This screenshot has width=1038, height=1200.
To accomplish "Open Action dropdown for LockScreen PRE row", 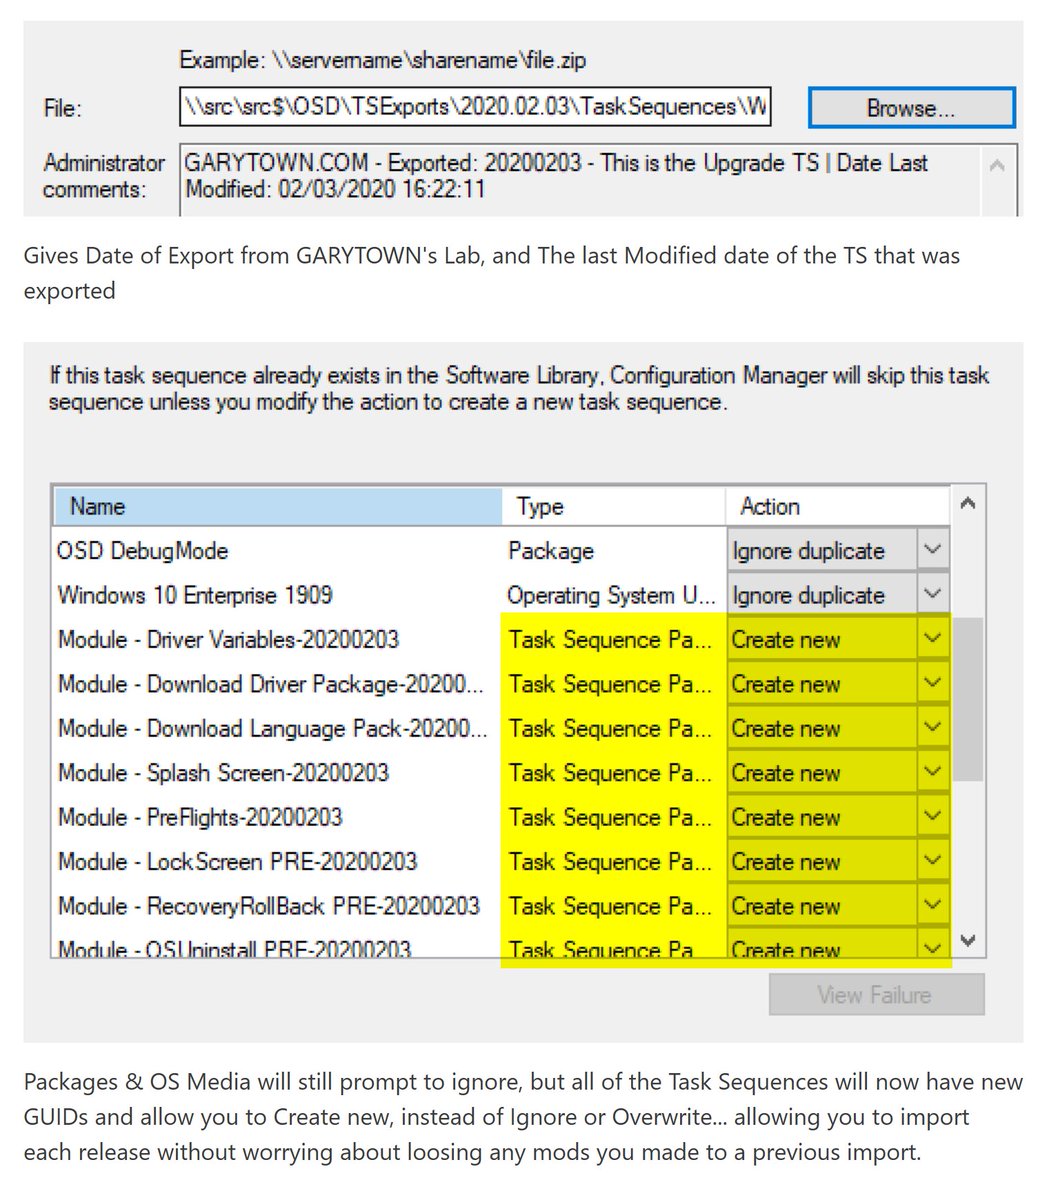I will 932,861.
